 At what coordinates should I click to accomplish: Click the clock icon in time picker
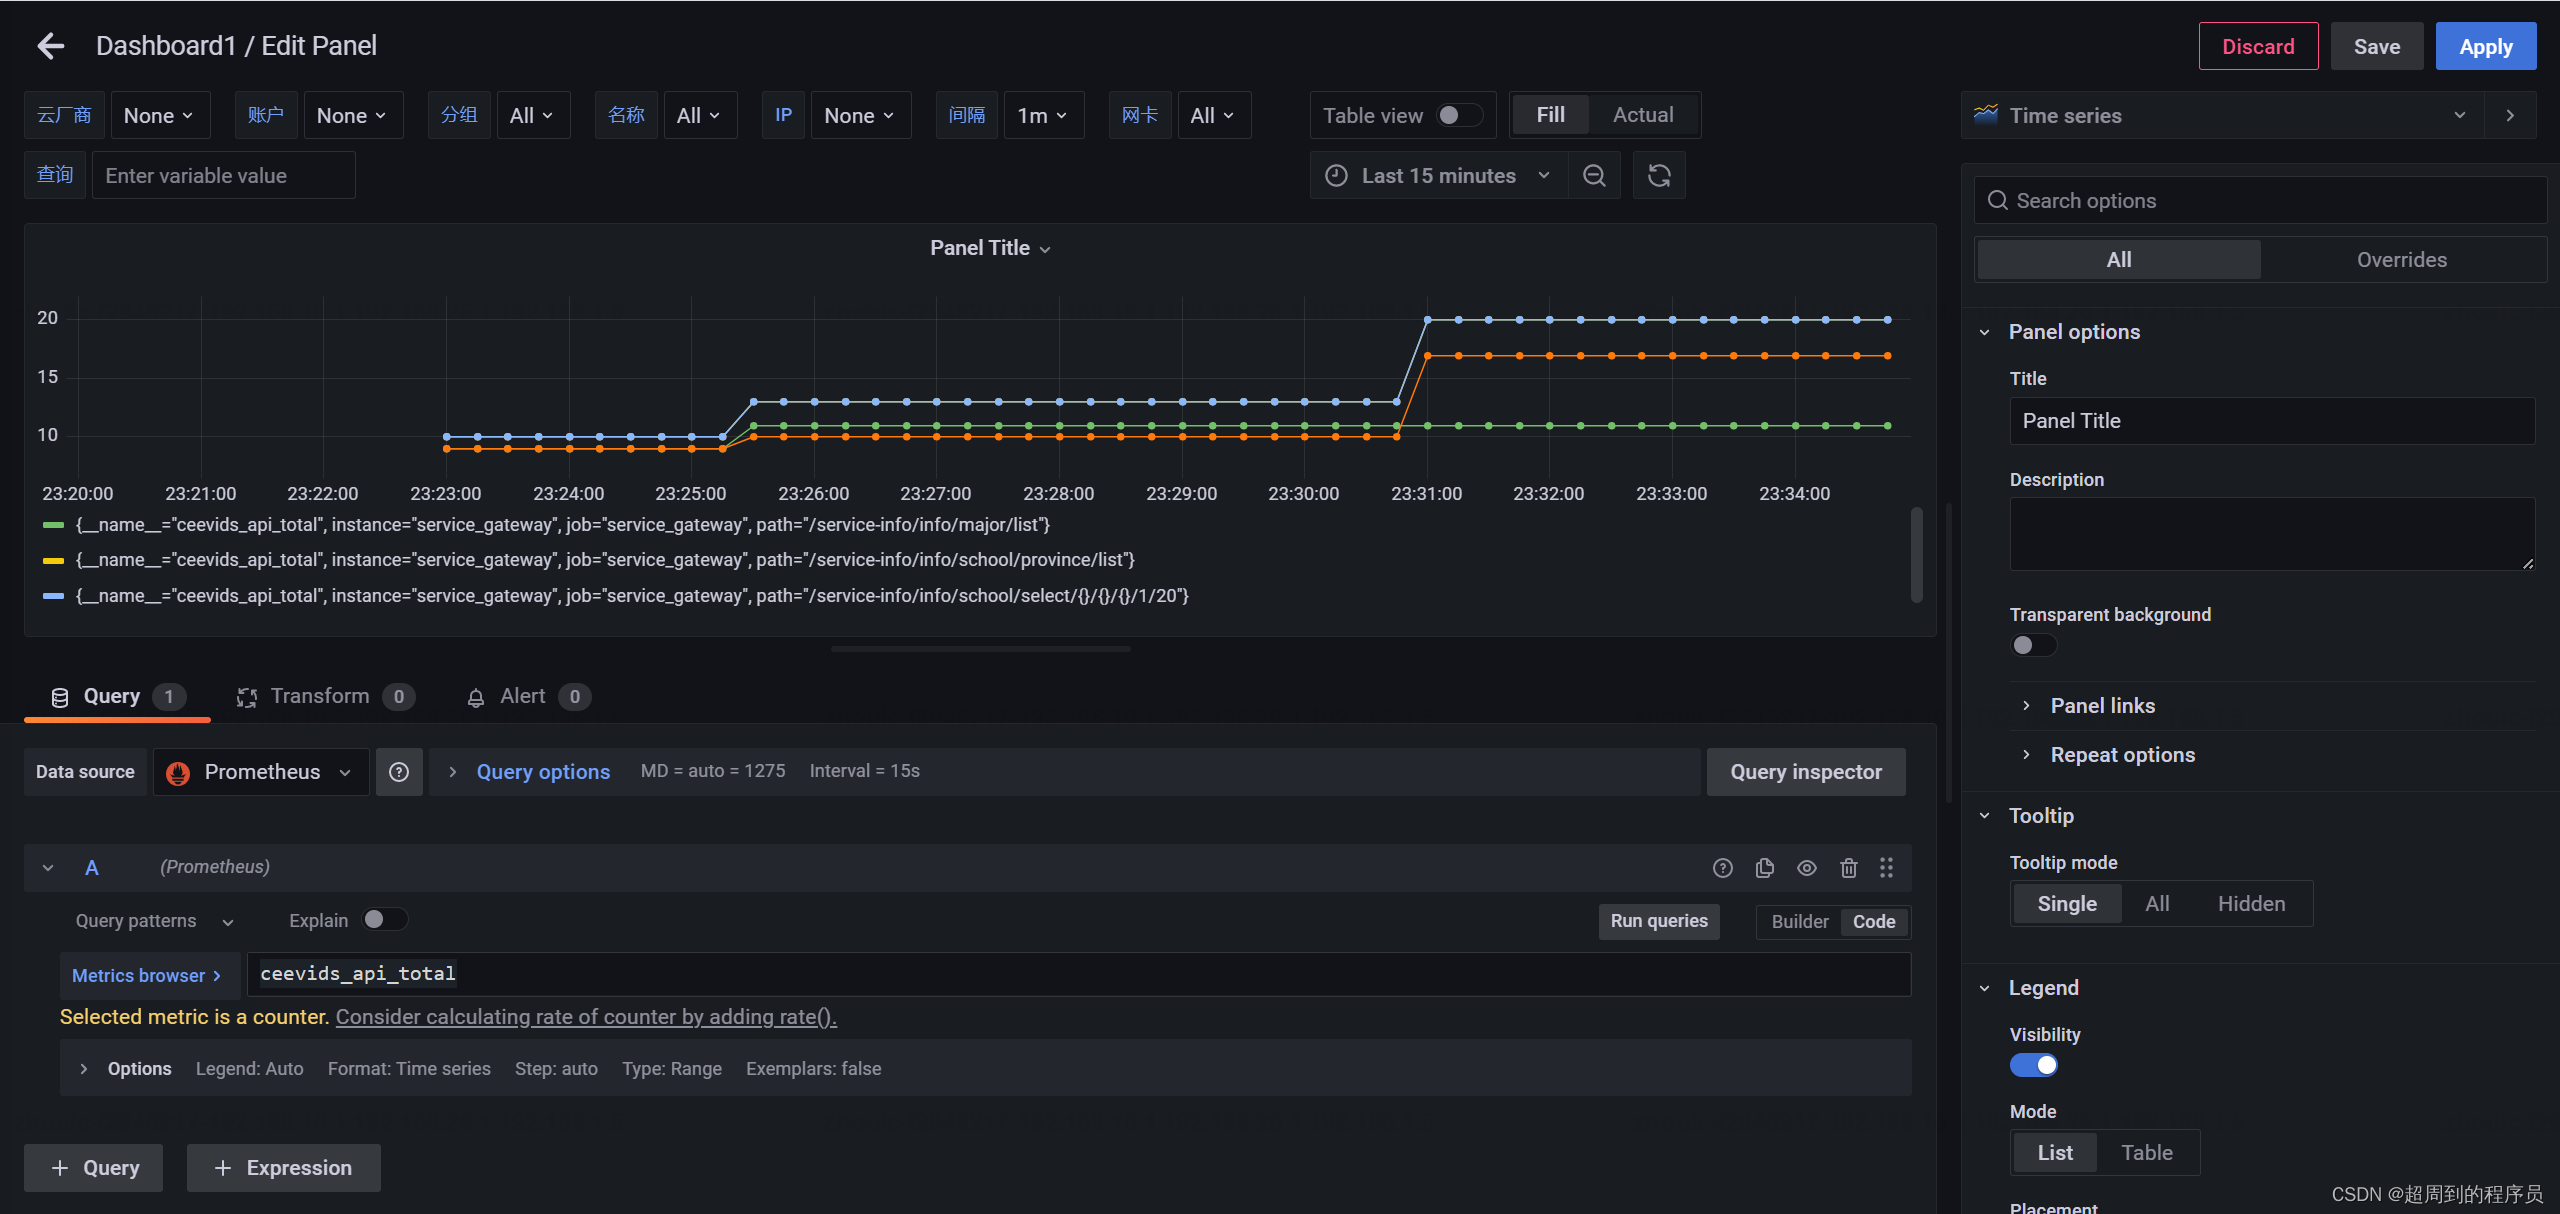(x=1336, y=176)
